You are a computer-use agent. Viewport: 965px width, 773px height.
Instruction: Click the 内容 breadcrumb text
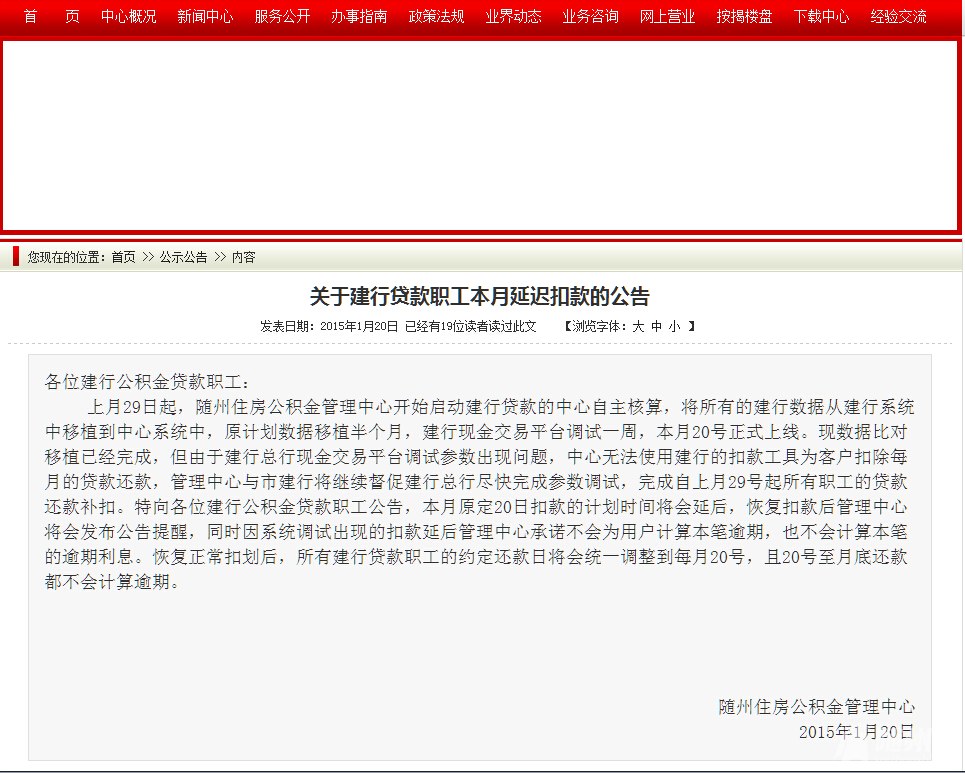click(x=244, y=257)
